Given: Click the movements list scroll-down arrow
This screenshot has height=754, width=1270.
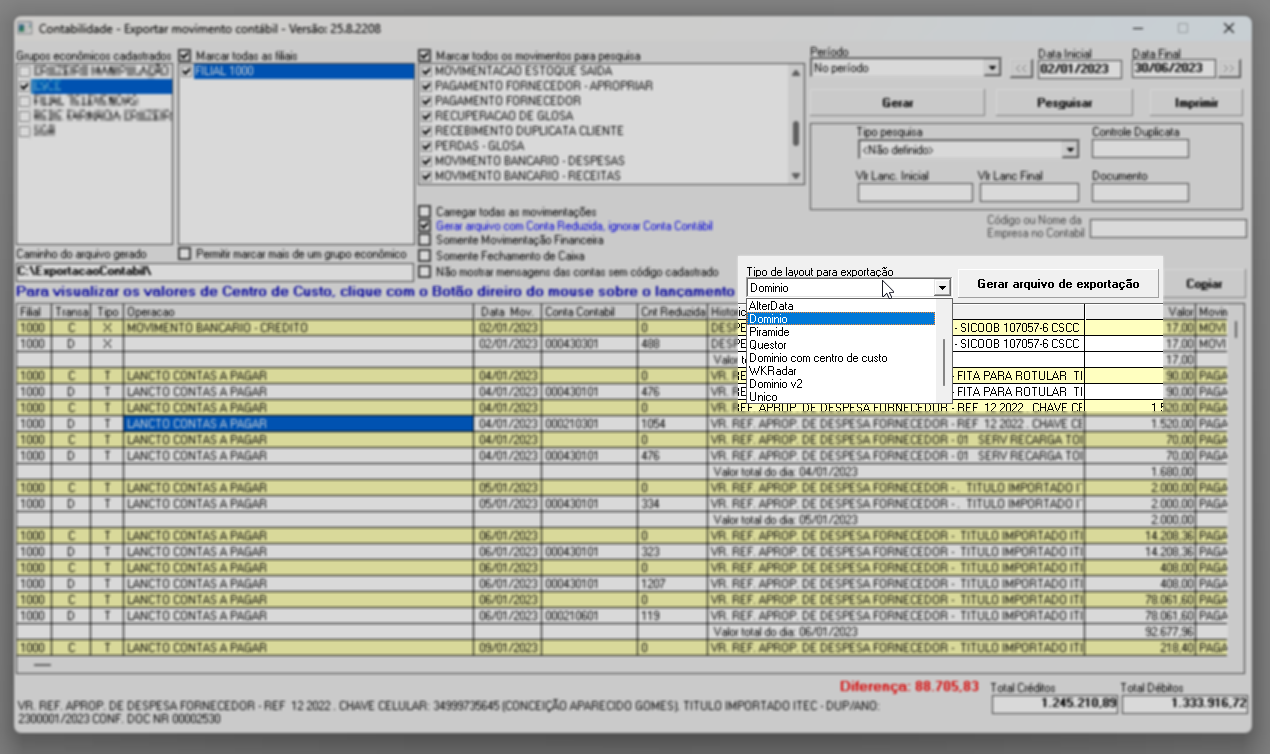Looking at the screenshot, I should click(796, 175).
